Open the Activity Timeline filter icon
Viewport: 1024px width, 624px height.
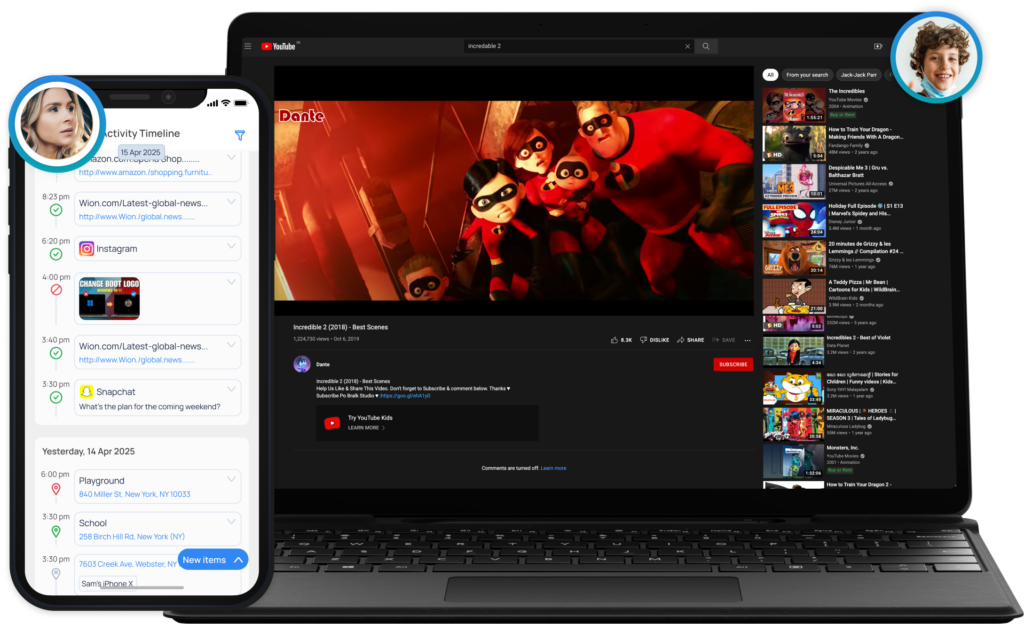pyautogui.click(x=240, y=135)
